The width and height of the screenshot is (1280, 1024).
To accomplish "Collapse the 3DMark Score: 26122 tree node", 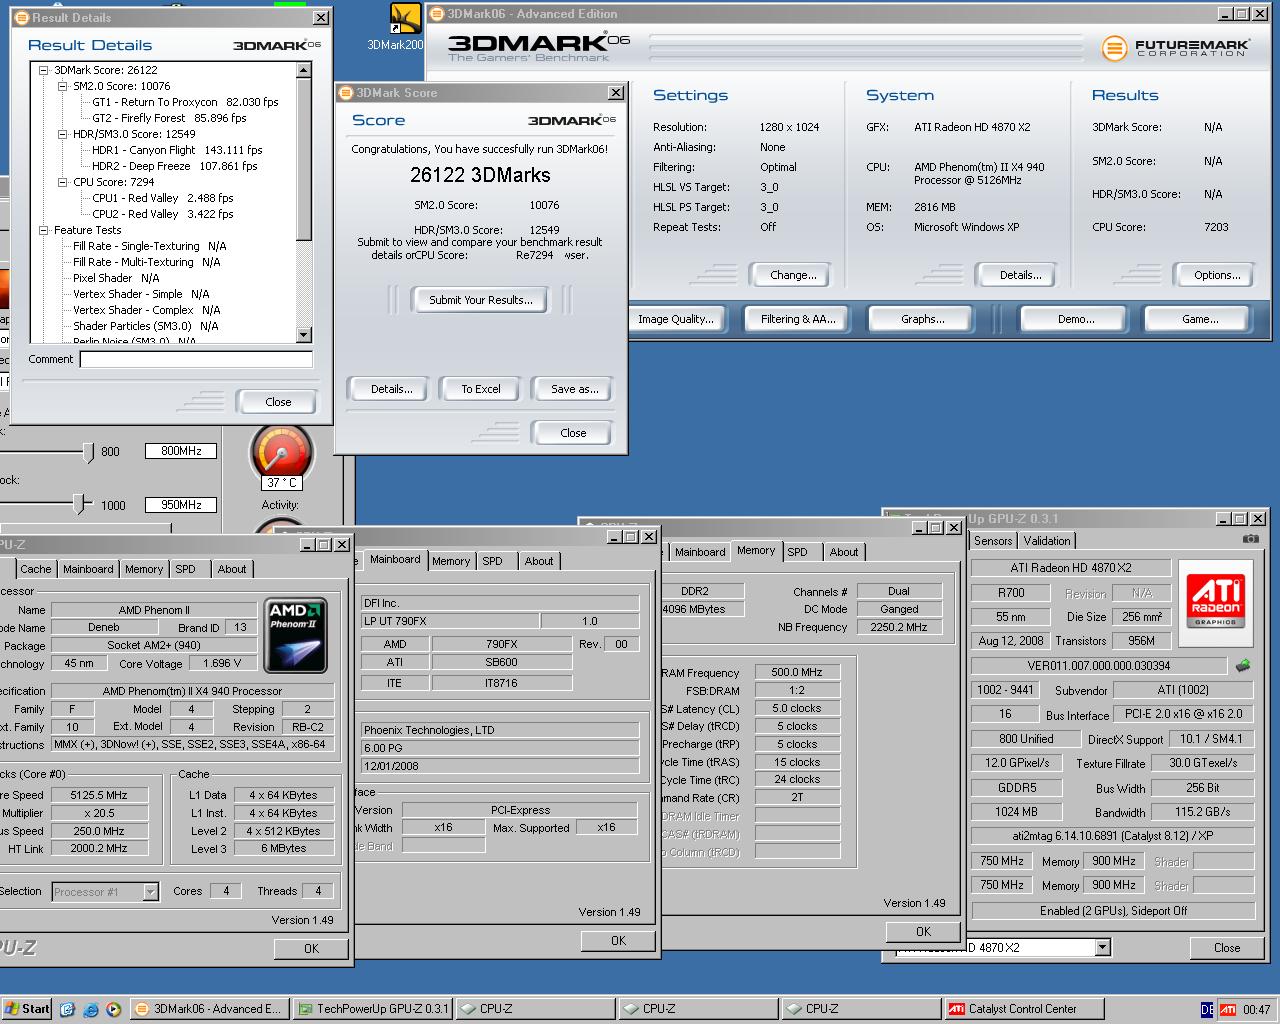I will 44,70.
